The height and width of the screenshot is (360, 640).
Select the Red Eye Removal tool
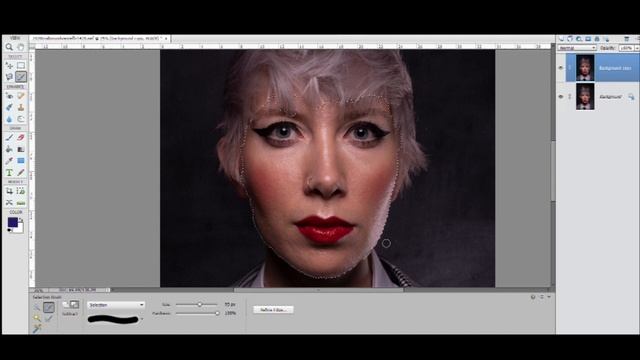(x=9, y=96)
